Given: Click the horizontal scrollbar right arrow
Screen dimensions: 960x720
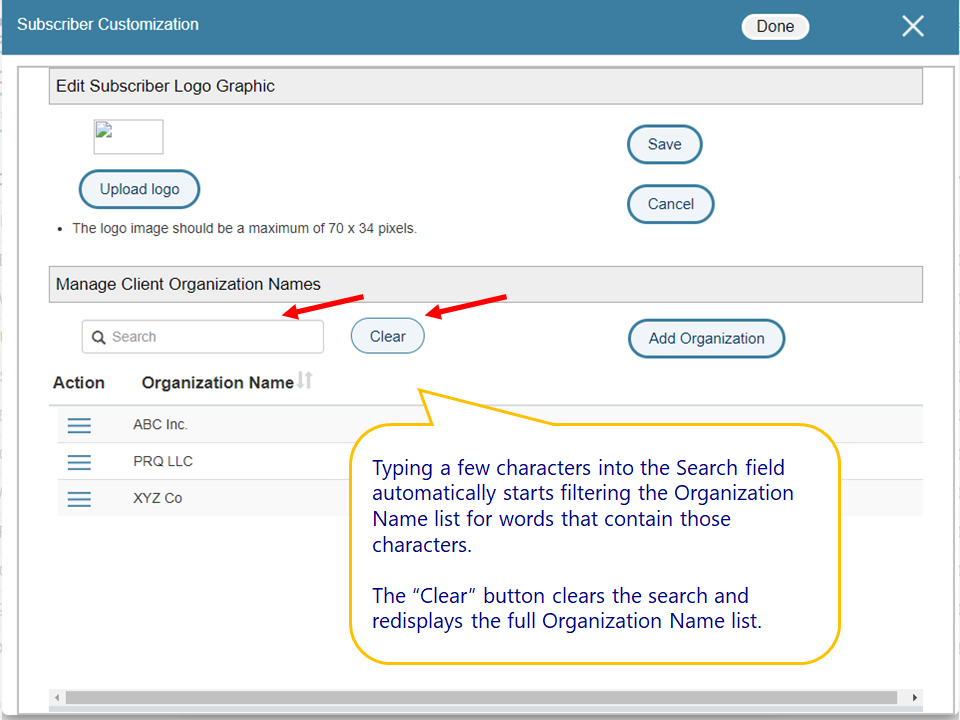Looking at the screenshot, I should [914, 697].
